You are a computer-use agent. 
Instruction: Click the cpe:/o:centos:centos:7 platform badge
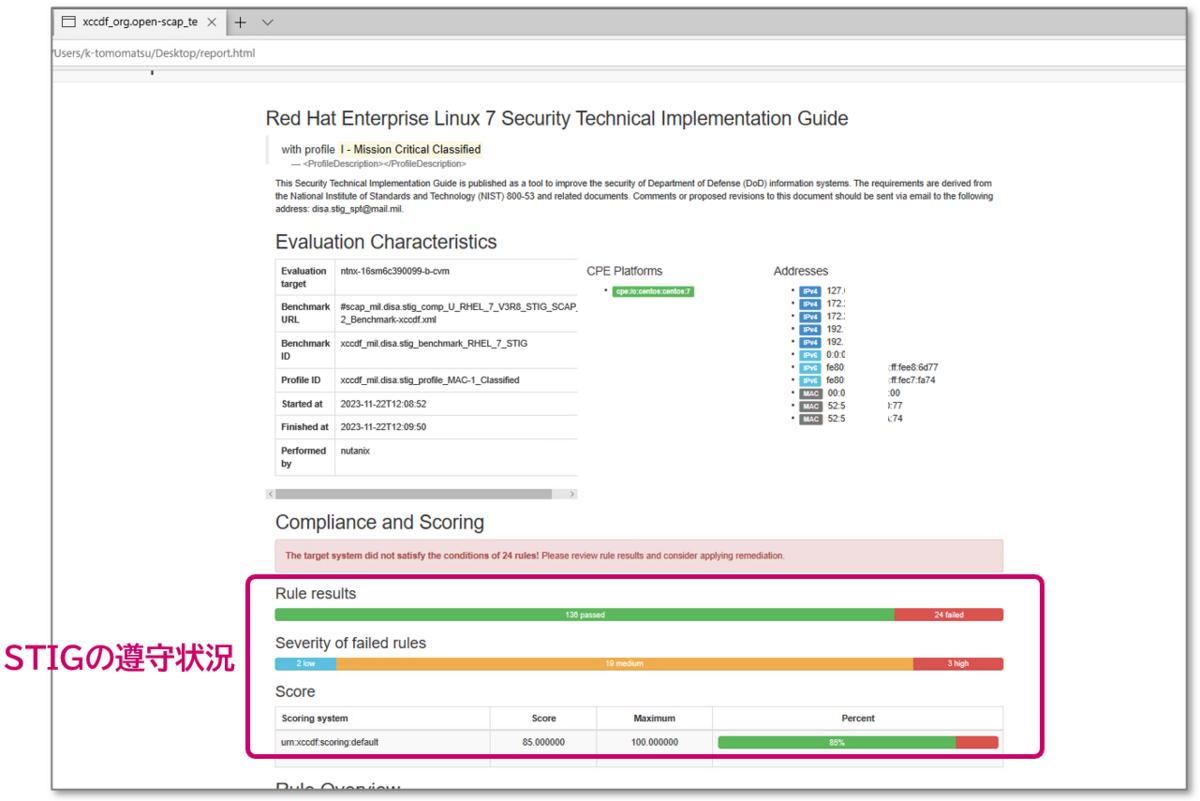(x=653, y=291)
